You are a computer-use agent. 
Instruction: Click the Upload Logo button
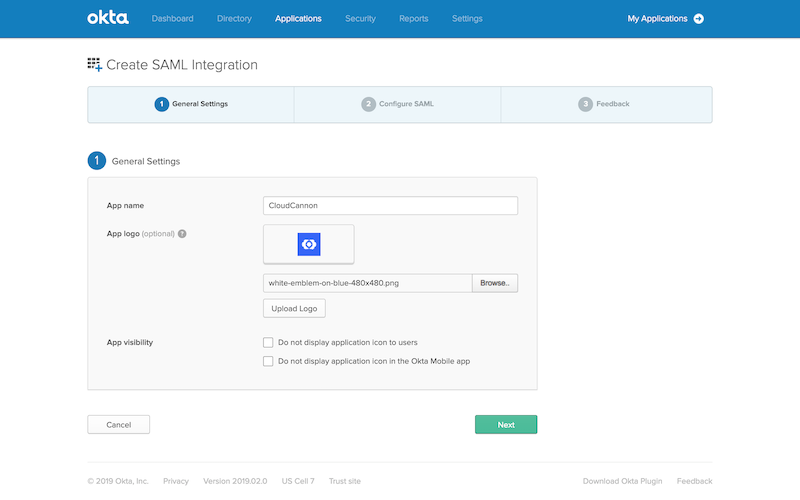click(294, 309)
